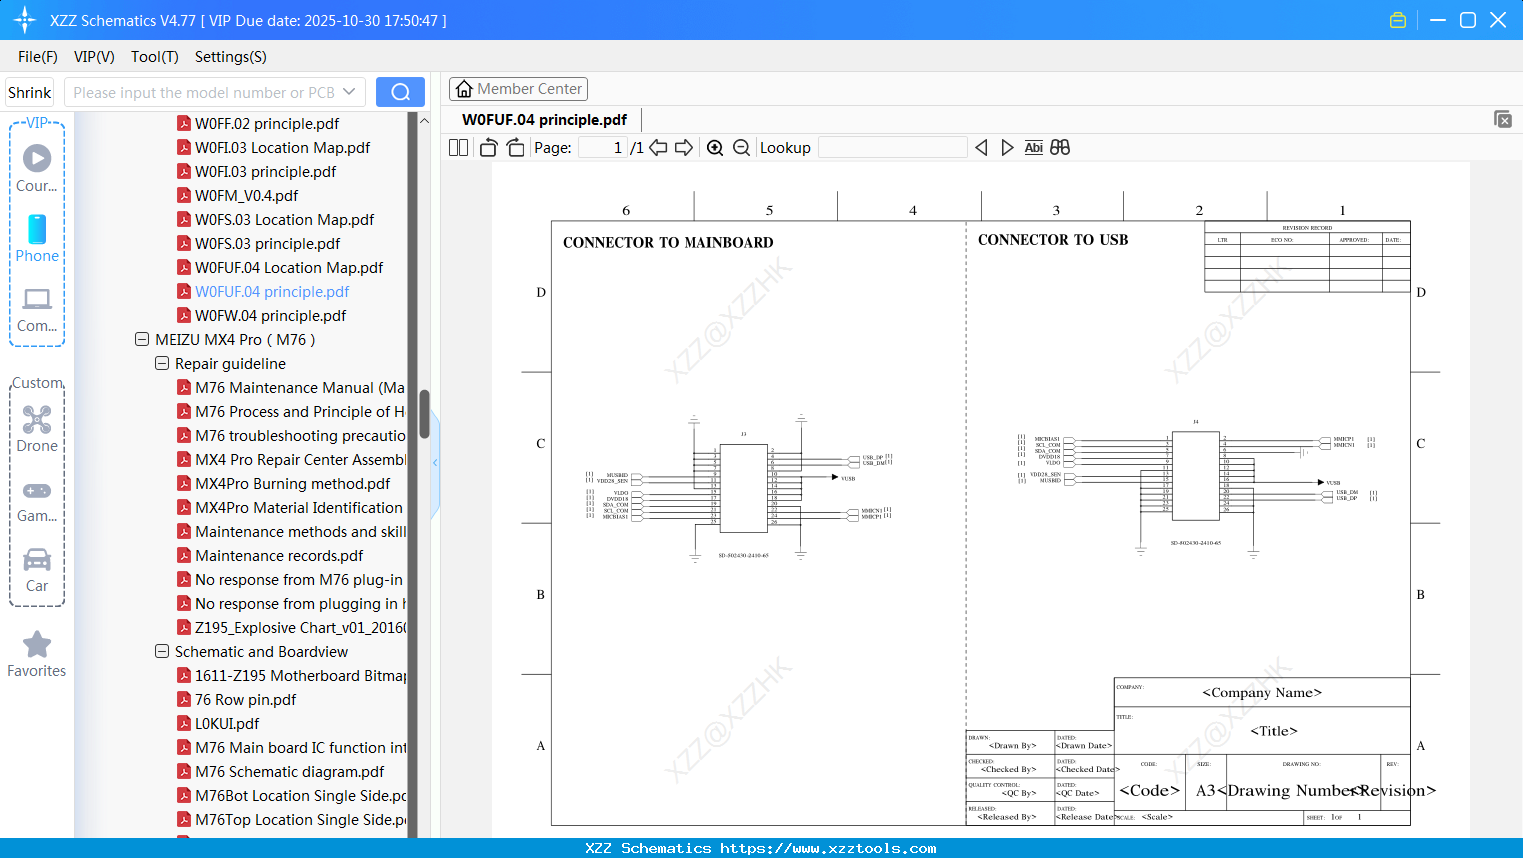Open the Settings(S) menu
1523x858 pixels.
[230, 57]
